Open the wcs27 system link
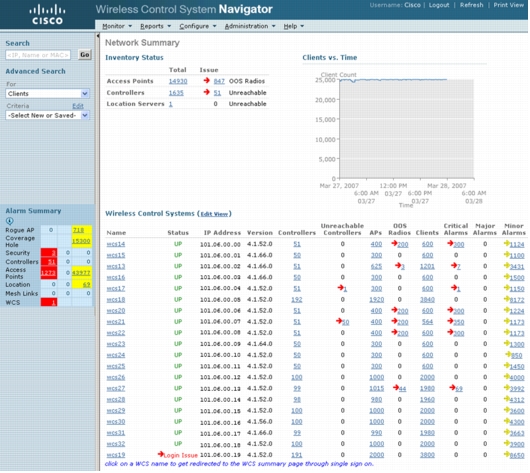Screen dimensions: 530x473 (116, 389)
